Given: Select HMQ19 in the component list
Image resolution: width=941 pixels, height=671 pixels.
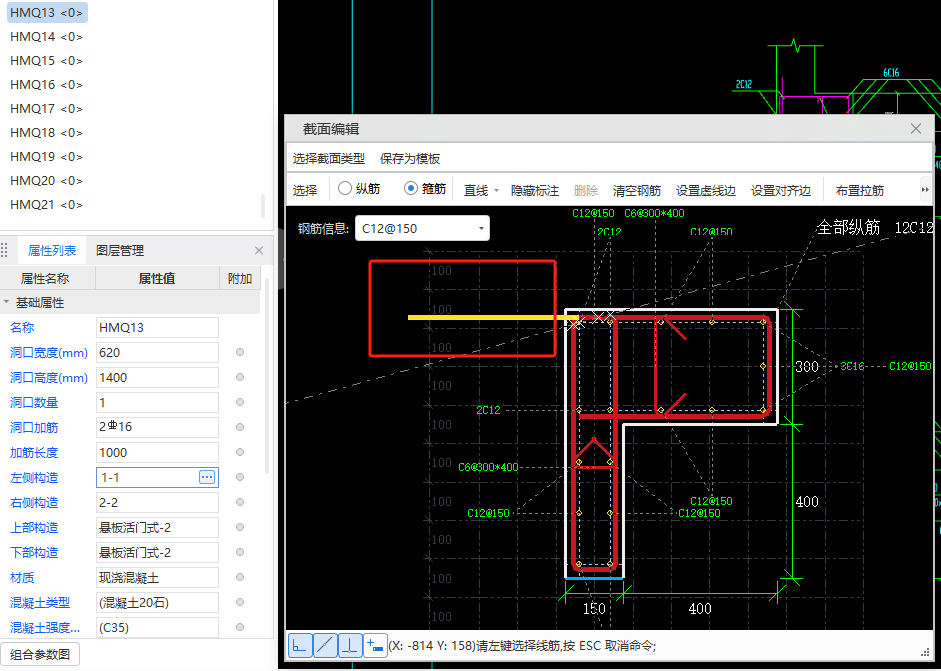Looking at the screenshot, I should [47, 157].
